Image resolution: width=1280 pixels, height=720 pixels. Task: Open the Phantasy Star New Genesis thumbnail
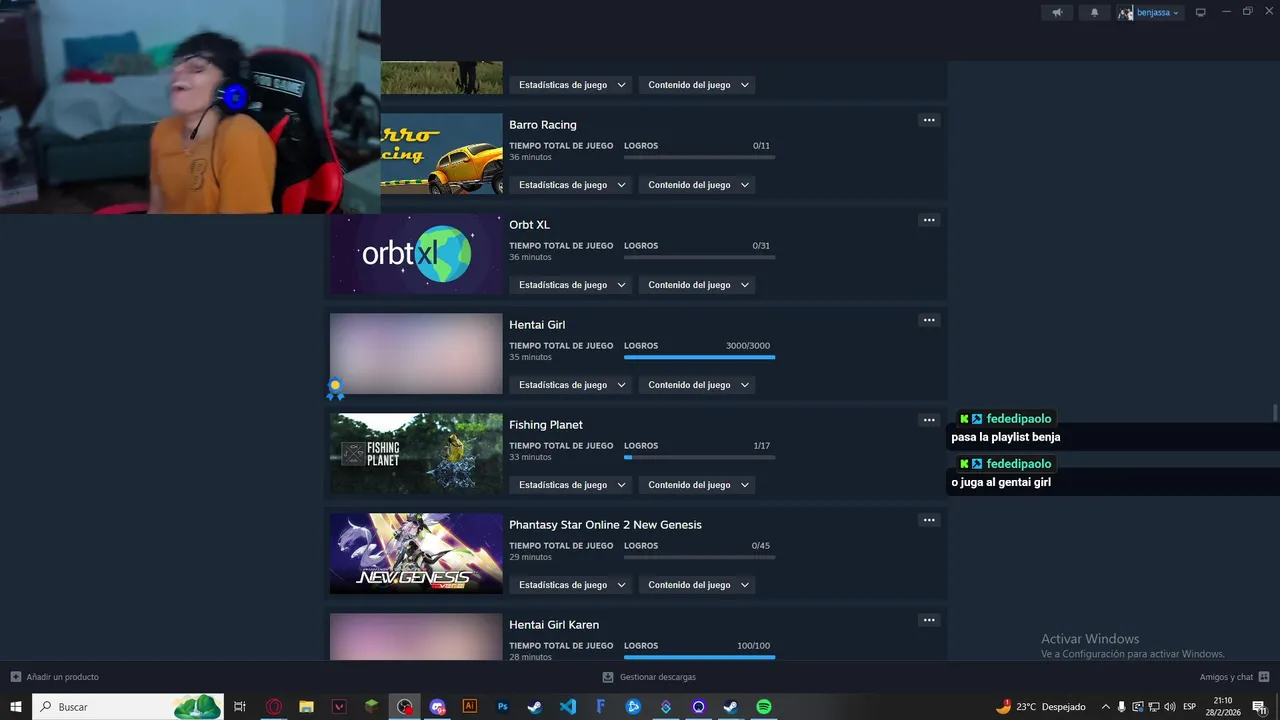coord(416,554)
